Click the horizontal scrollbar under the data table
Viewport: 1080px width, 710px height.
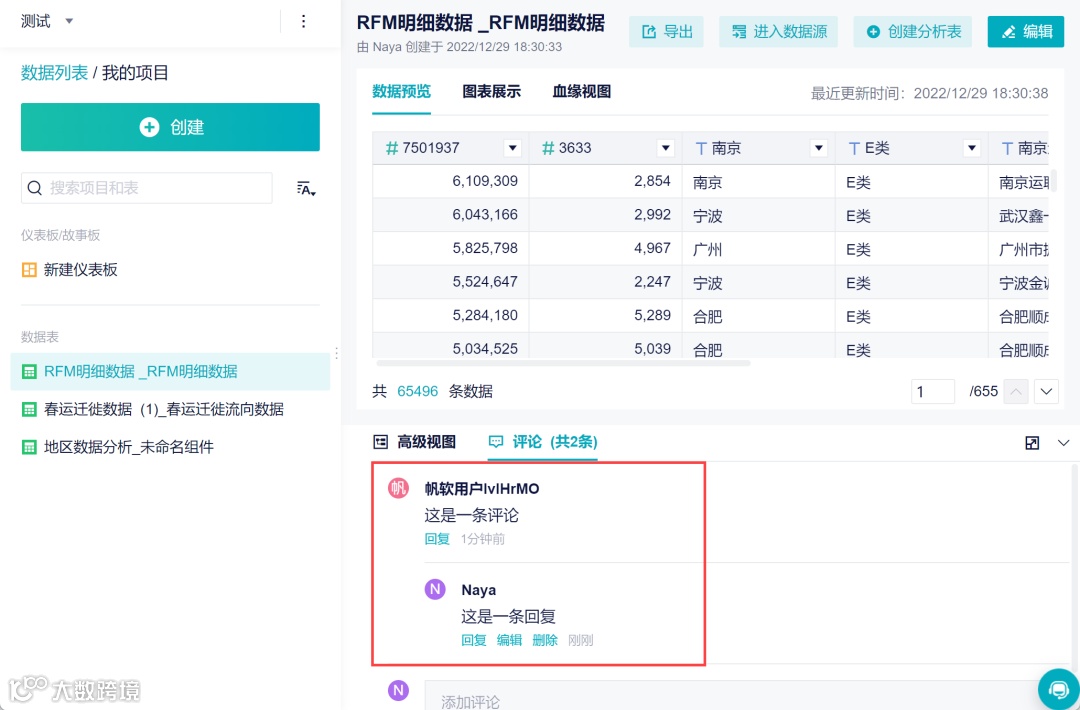(x=560, y=364)
